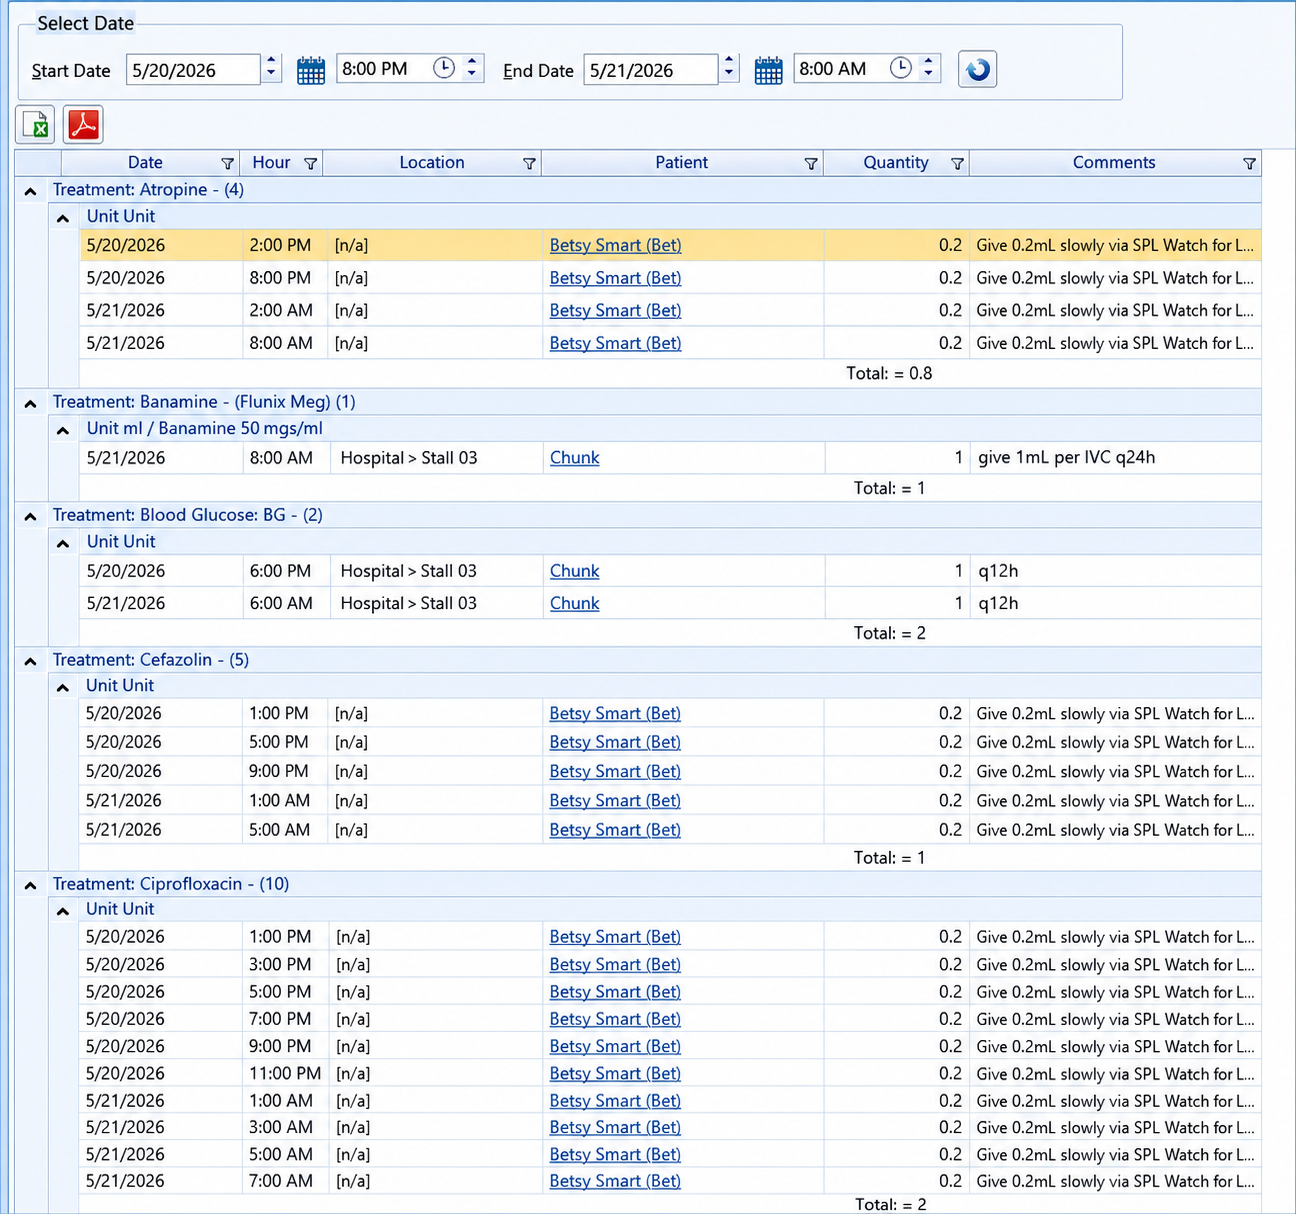
Task: Select the Atropine 'Total: = 0.8' cell
Action: click(889, 373)
